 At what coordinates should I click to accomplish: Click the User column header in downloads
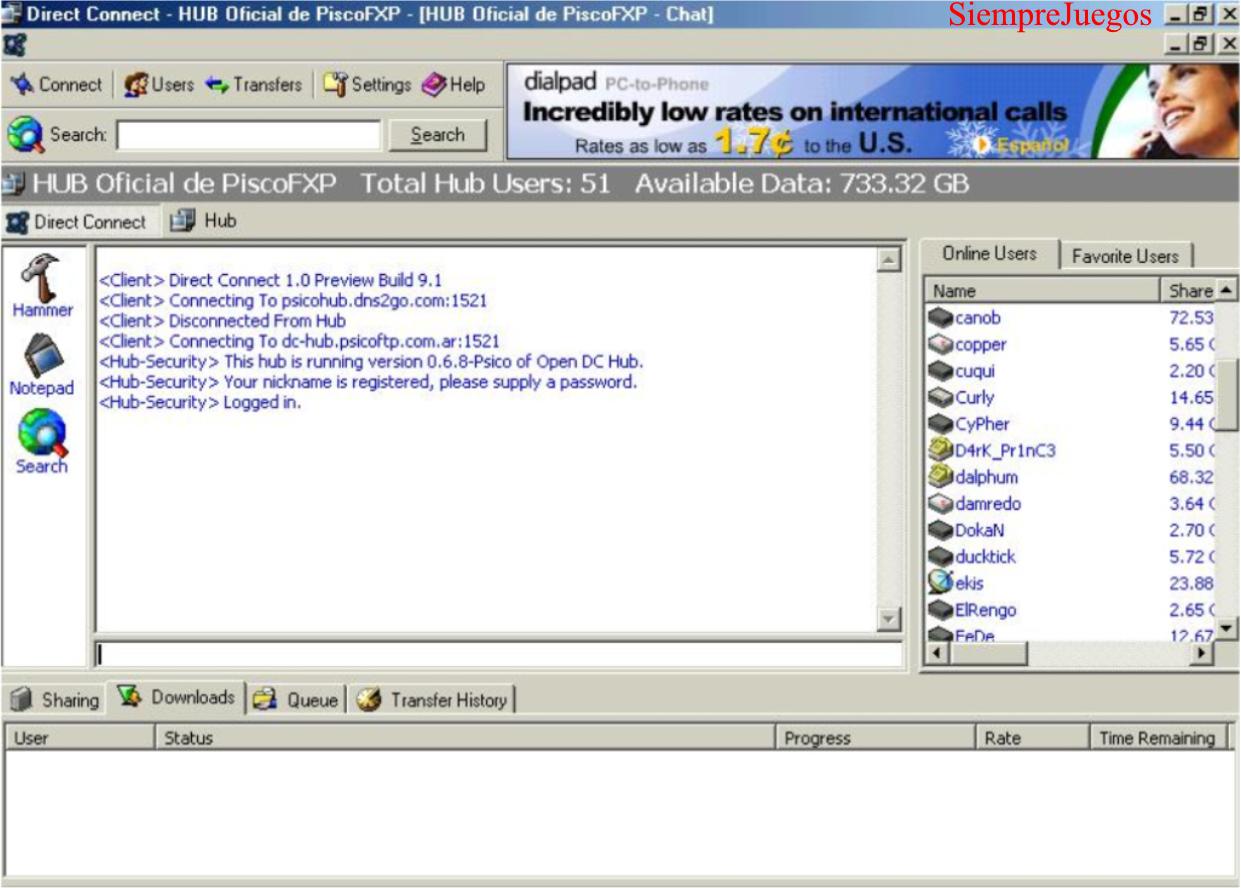click(80, 738)
